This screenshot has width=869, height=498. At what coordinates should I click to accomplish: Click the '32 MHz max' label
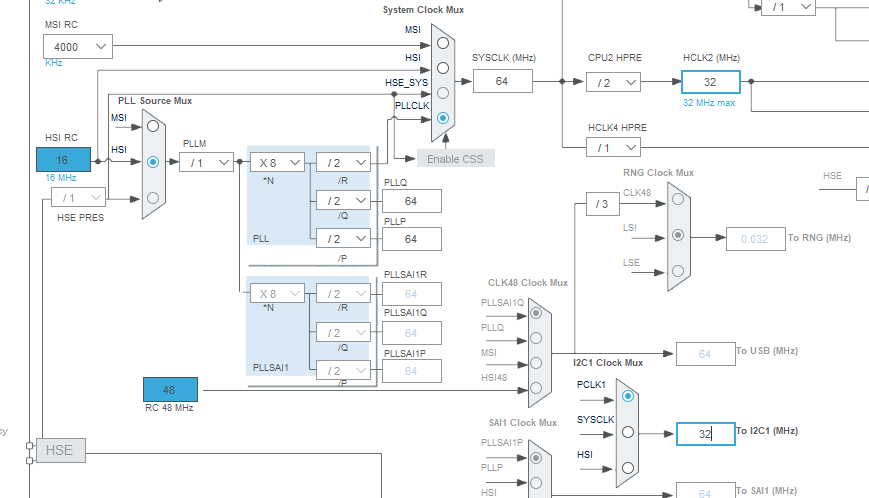[709, 102]
